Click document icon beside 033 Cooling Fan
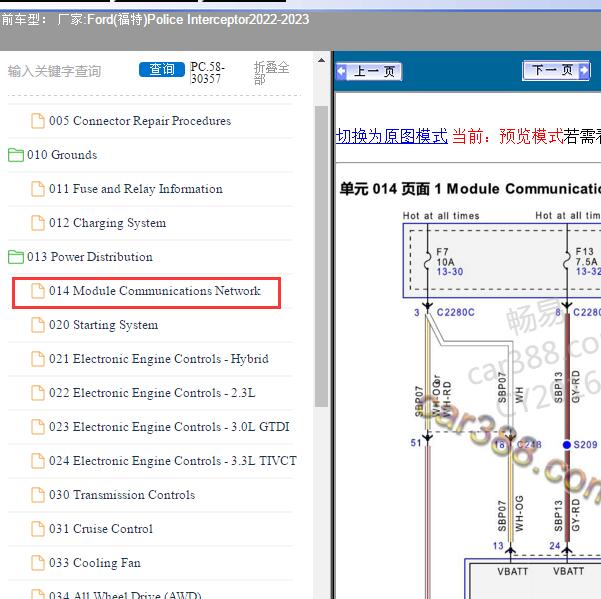The image size is (601, 599). pos(38,563)
